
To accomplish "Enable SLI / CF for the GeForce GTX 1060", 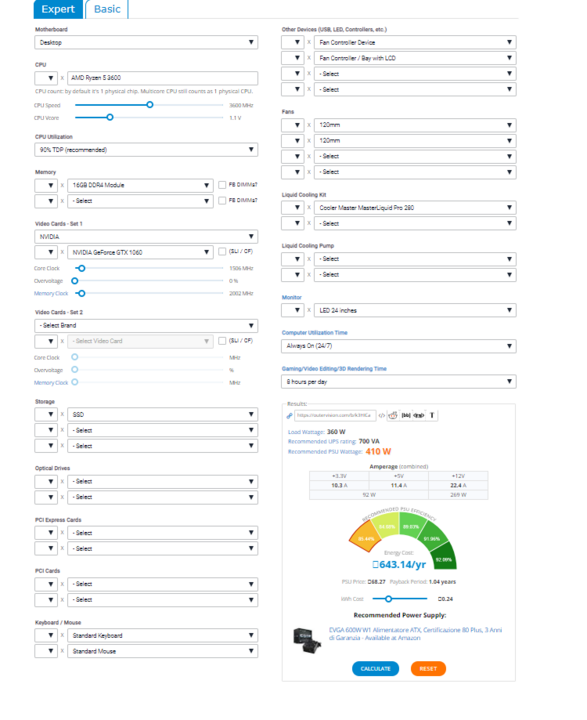I will pos(222,252).
